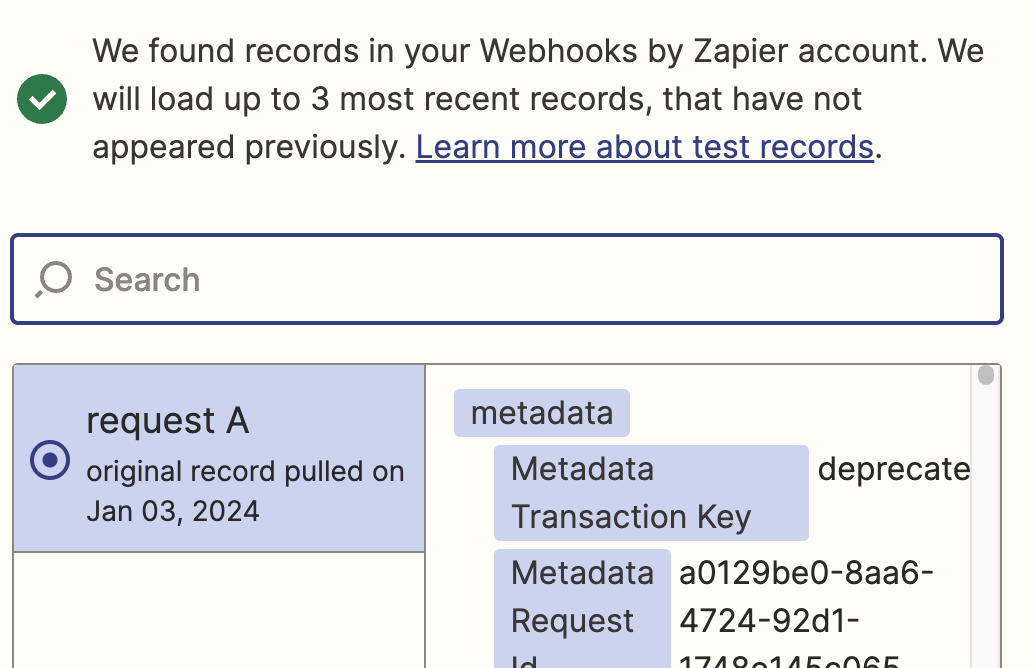Click the Transaction Key second label line
Screen dimensions: 1034x668
coord(631,516)
